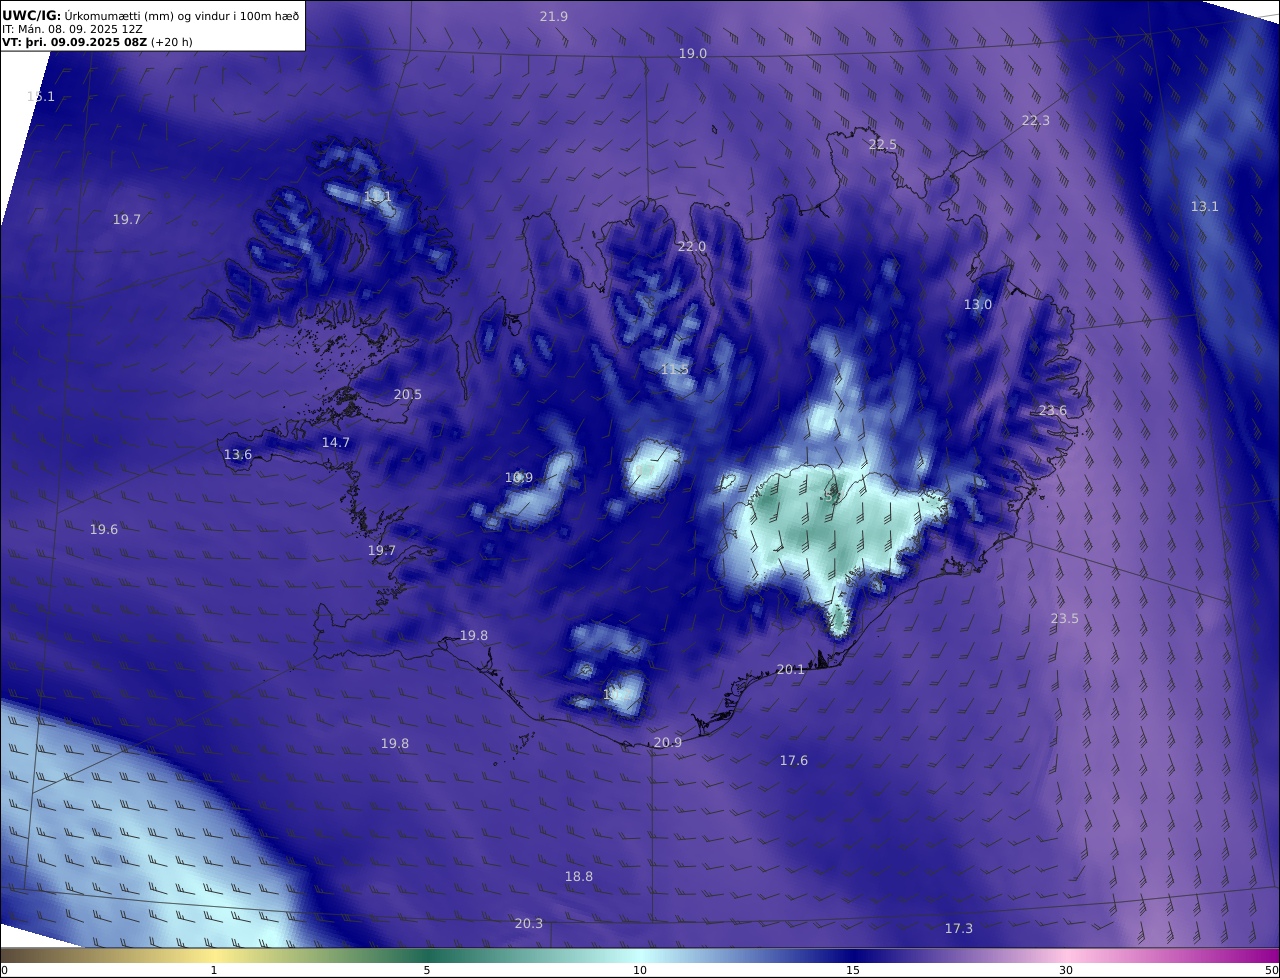The width and height of the screenshot is (1280, 978).
Task: Click the map title 'Úrkomumætti (mm) og vindur í 100m hæð'
Action: click(182, 15)
